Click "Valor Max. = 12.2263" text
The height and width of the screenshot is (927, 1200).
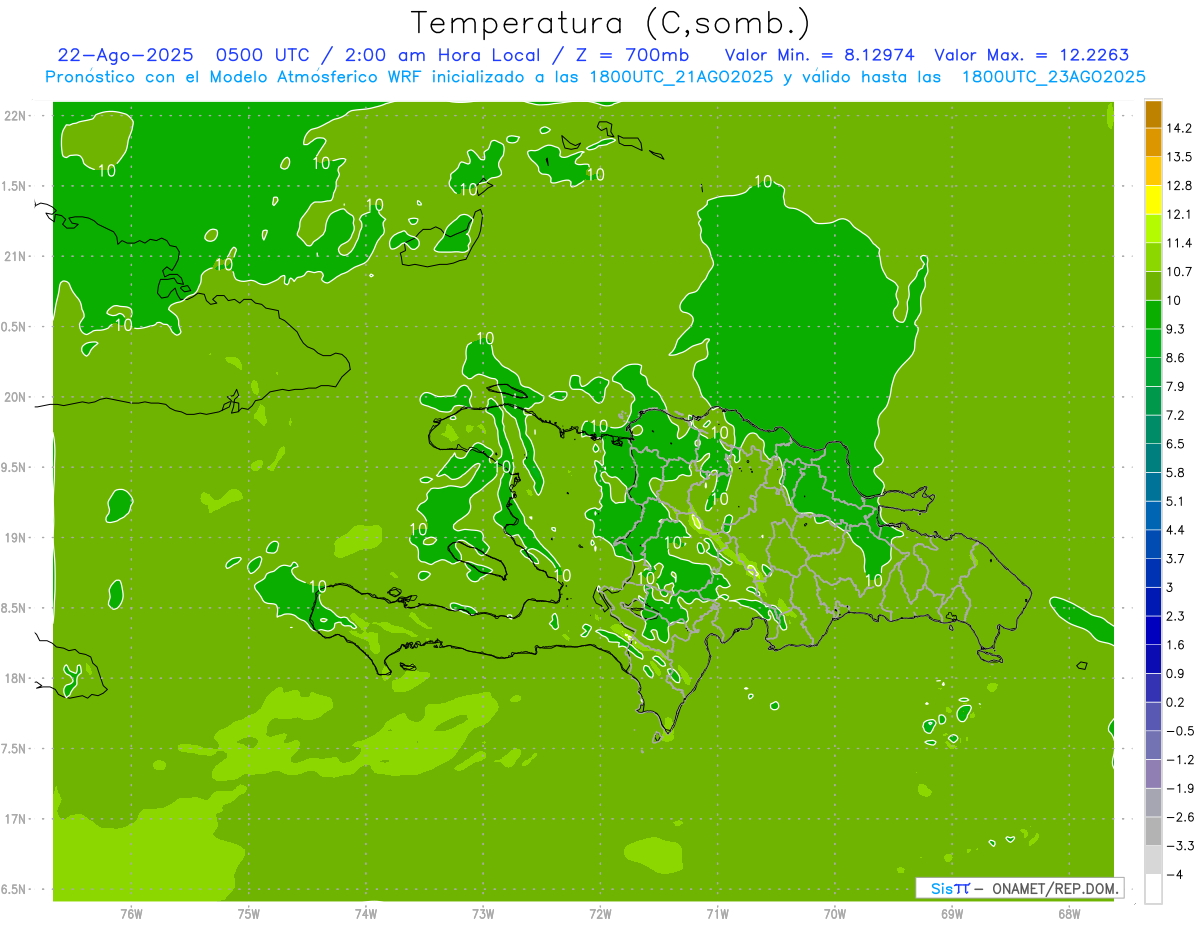[x=1031, y=55]
